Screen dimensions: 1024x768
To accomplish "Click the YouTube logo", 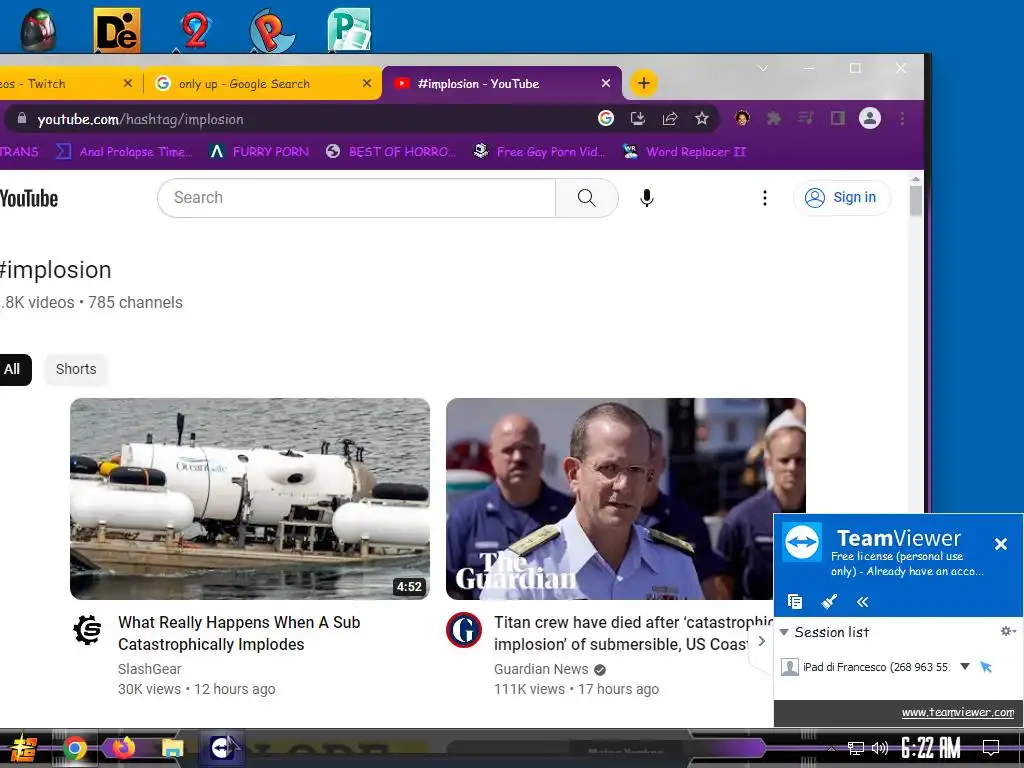I will pos(29,198).
